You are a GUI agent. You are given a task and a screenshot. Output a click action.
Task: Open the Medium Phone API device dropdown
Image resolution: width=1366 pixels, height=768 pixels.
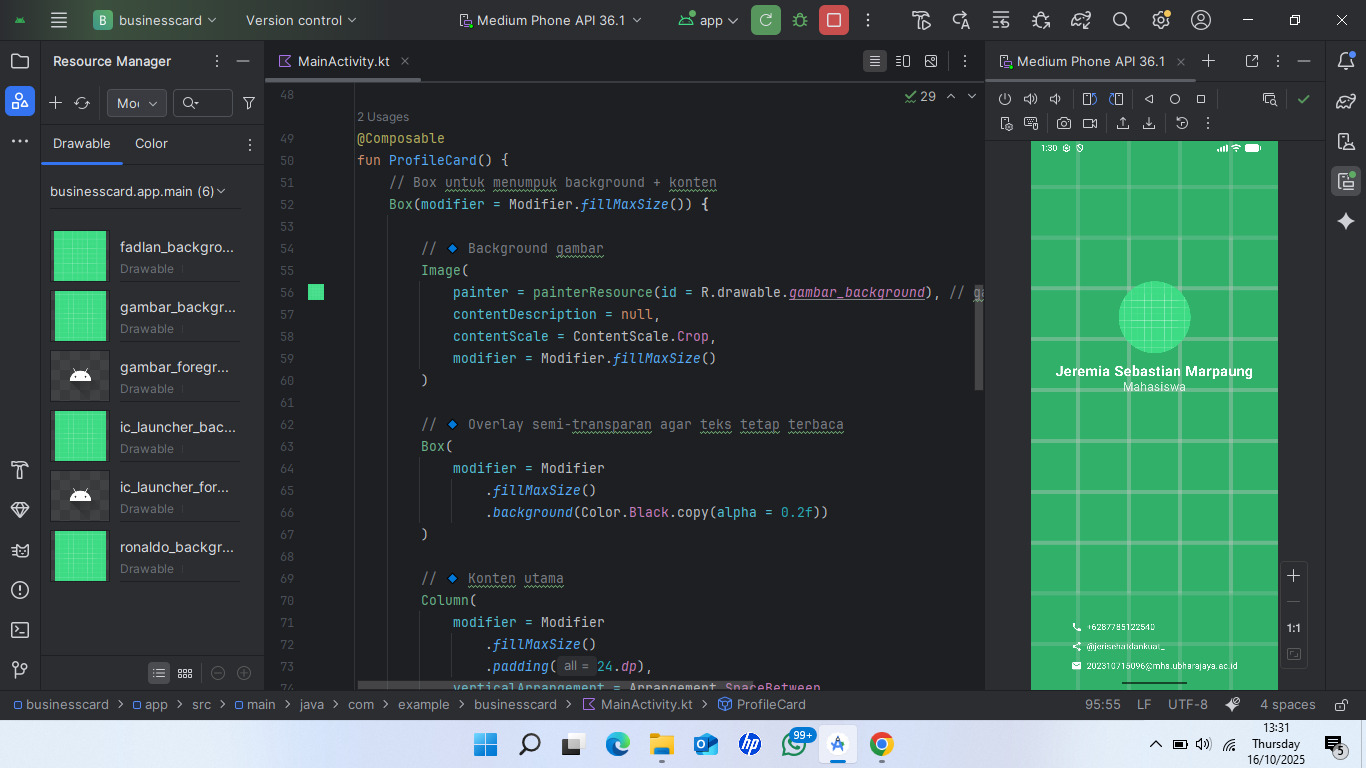click(x=550, y=20)
